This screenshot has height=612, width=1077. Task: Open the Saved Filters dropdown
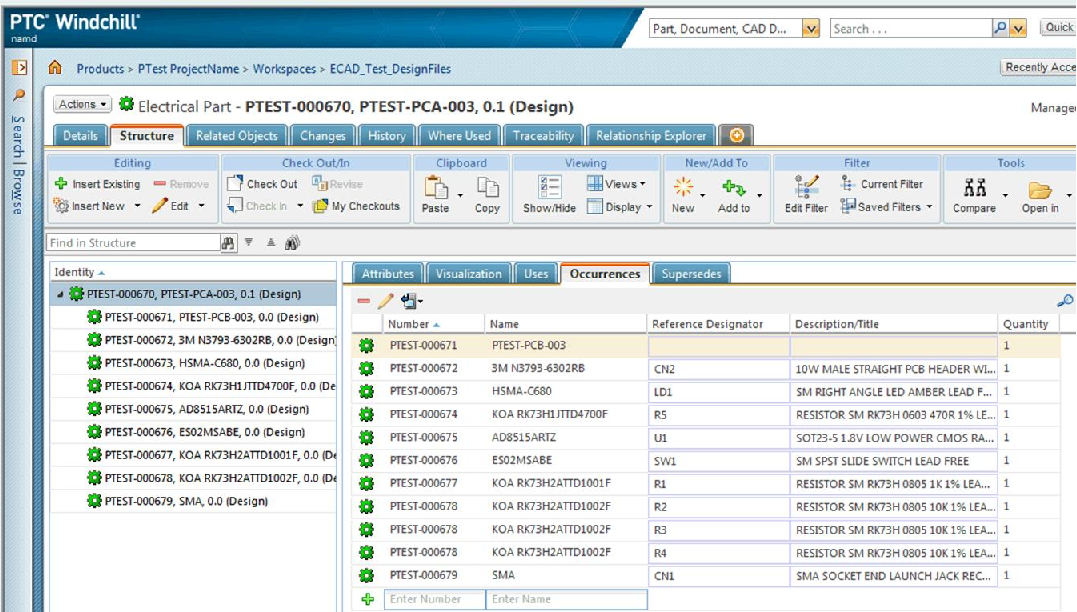pyautogui.click(x=887, y=206)
